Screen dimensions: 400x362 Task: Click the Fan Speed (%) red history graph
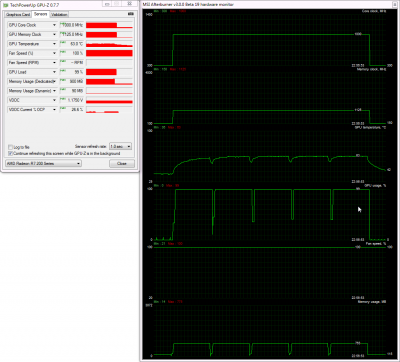[x=109, y=53]
